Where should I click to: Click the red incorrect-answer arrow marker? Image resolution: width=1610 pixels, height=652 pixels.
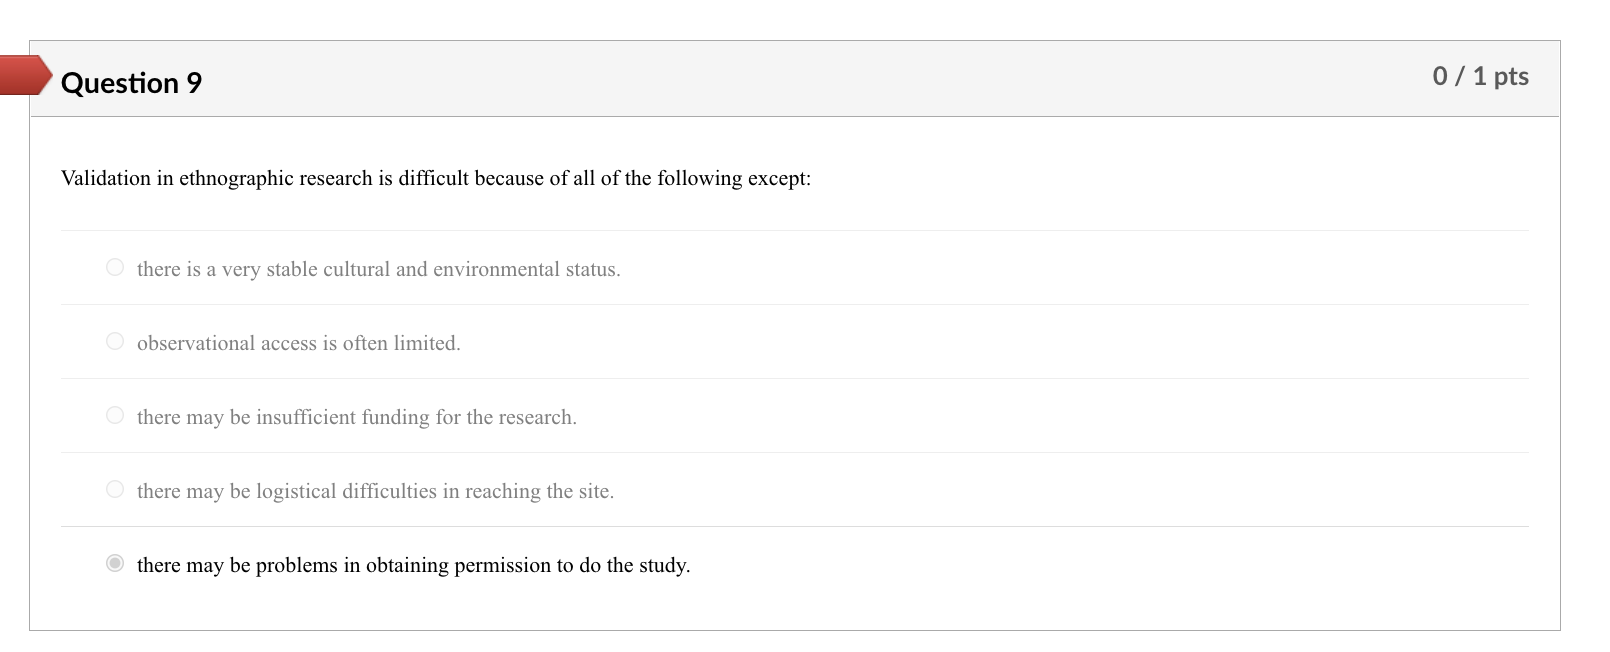26,75
